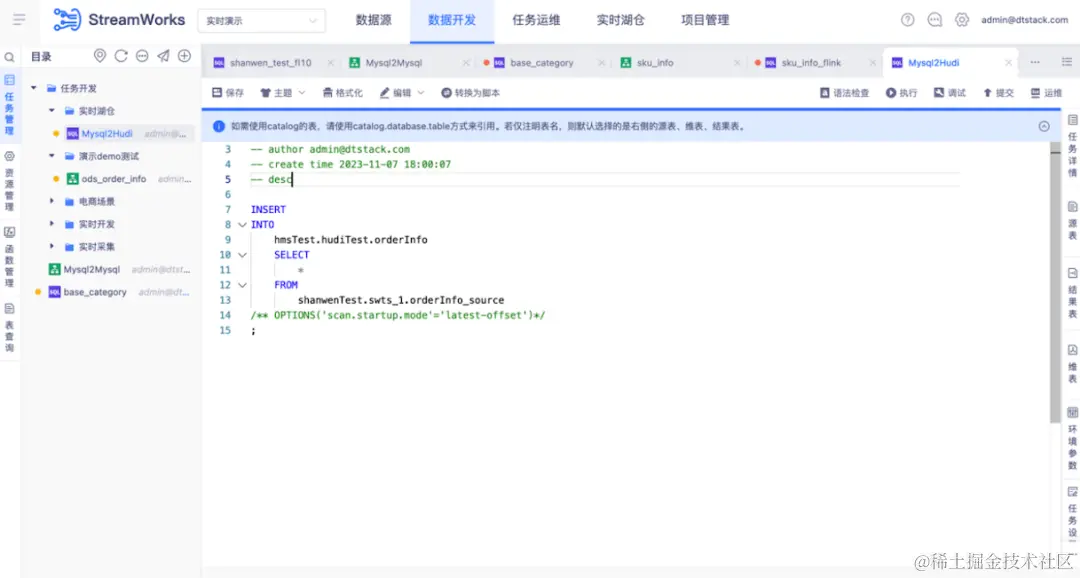The height and width of the screenshot is (578, 1080).
Task: Go to 任务运维 top menu
Action: coord(536,20)
